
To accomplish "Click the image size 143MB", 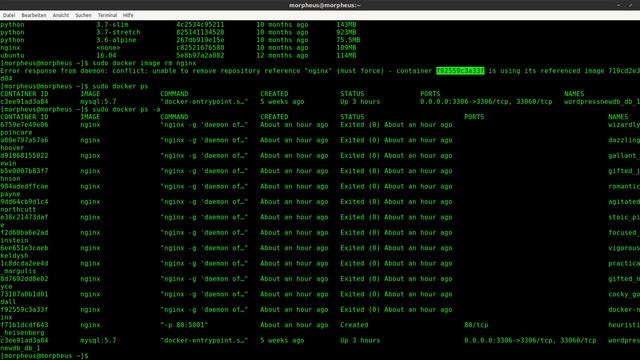I will click(x=346, y=24).
